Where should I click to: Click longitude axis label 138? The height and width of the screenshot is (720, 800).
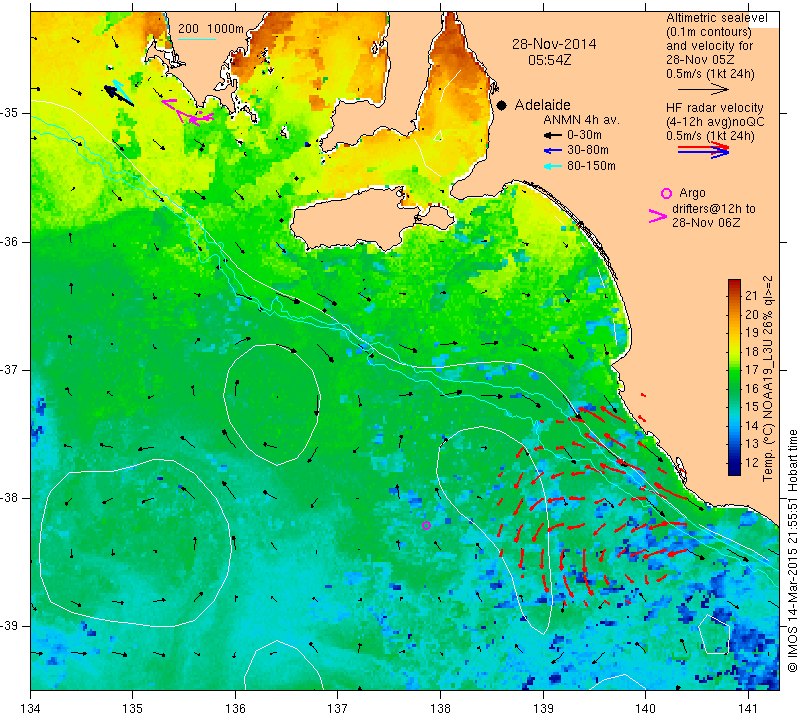tap(440, 709)
